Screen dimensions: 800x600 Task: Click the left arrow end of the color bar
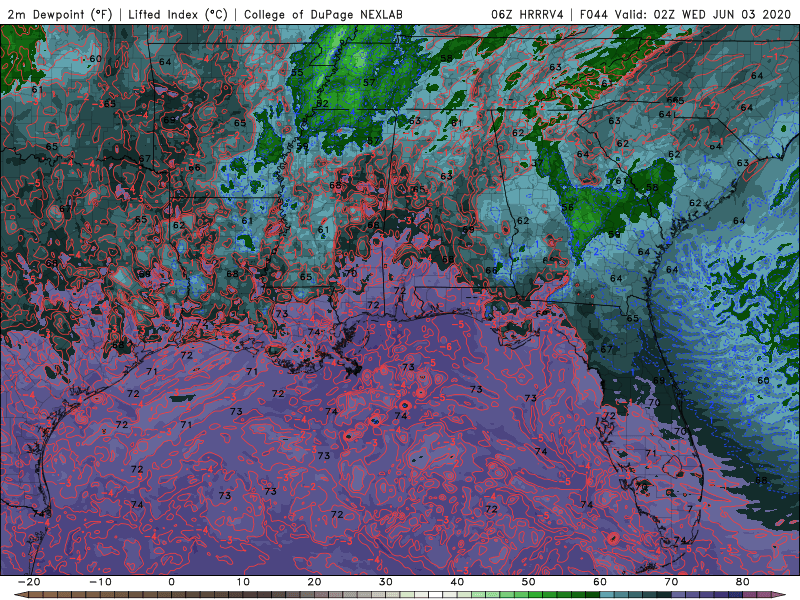[19, 595]
